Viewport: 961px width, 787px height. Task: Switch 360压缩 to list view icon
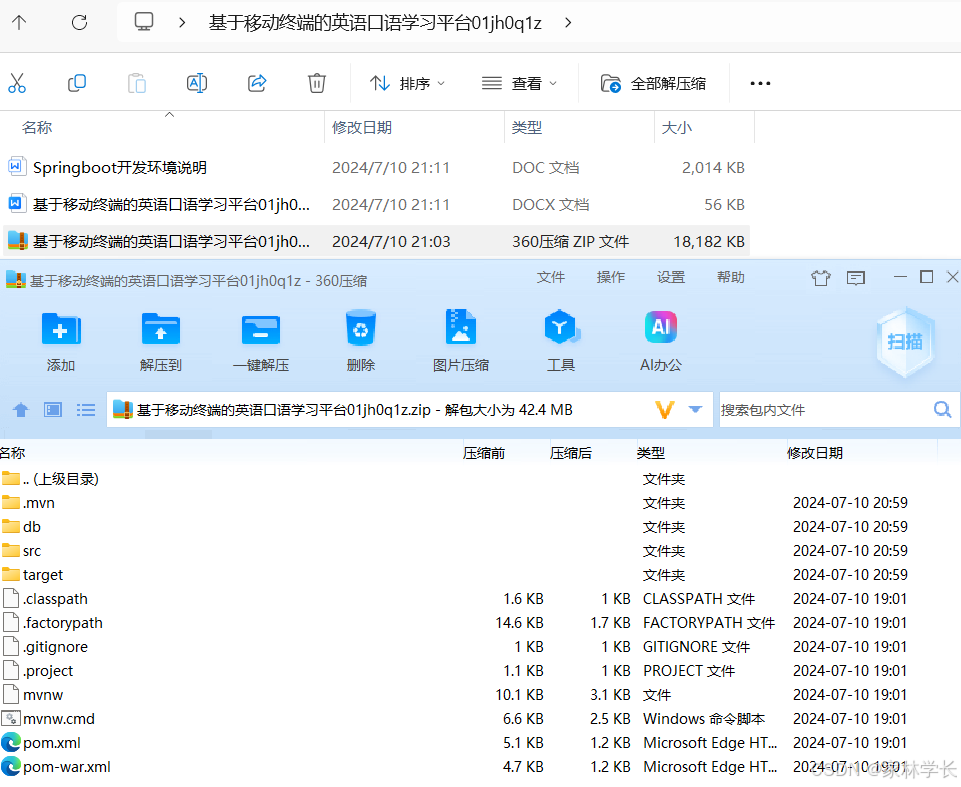(86, 409)
